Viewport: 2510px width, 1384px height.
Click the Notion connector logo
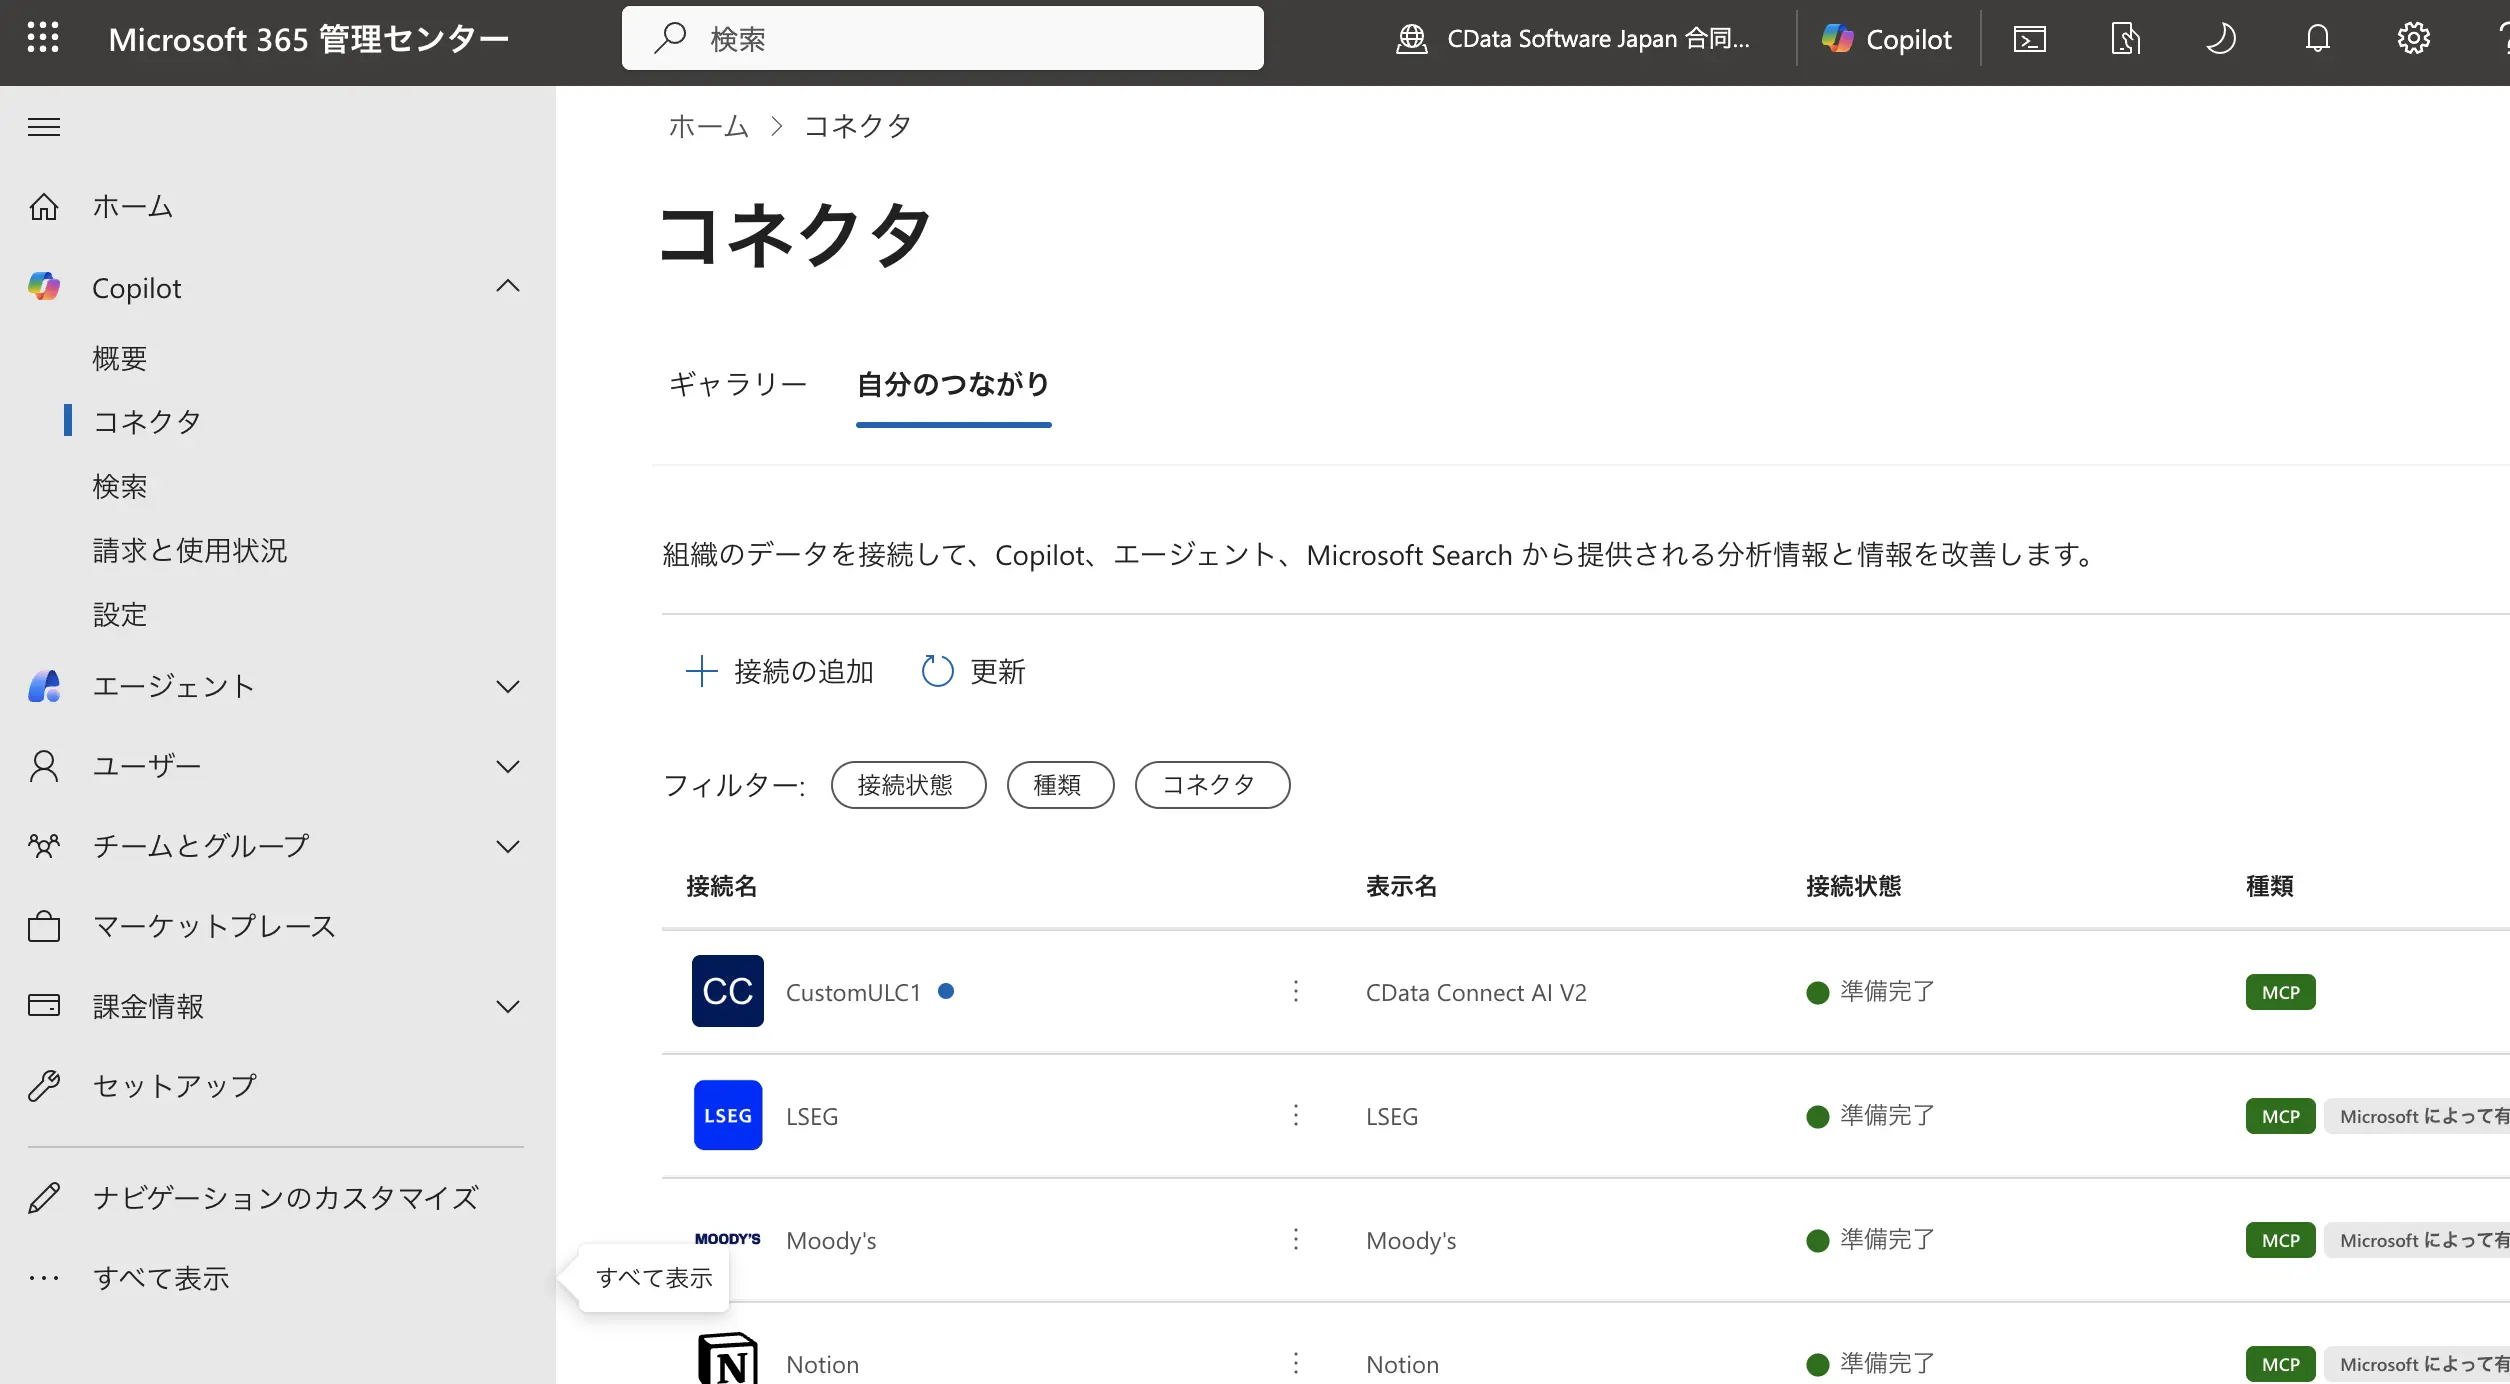(728, 1358)
